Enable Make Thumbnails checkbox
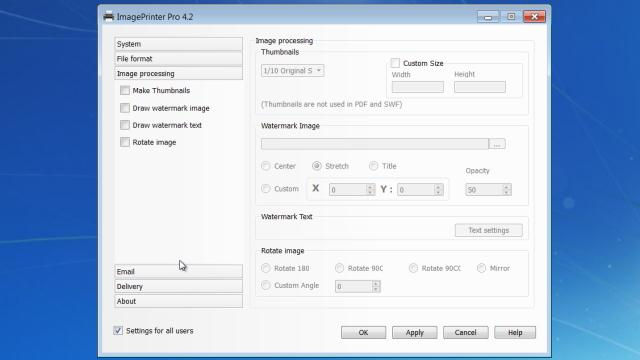This screenshot has width=640, height=360. (125, 91)
